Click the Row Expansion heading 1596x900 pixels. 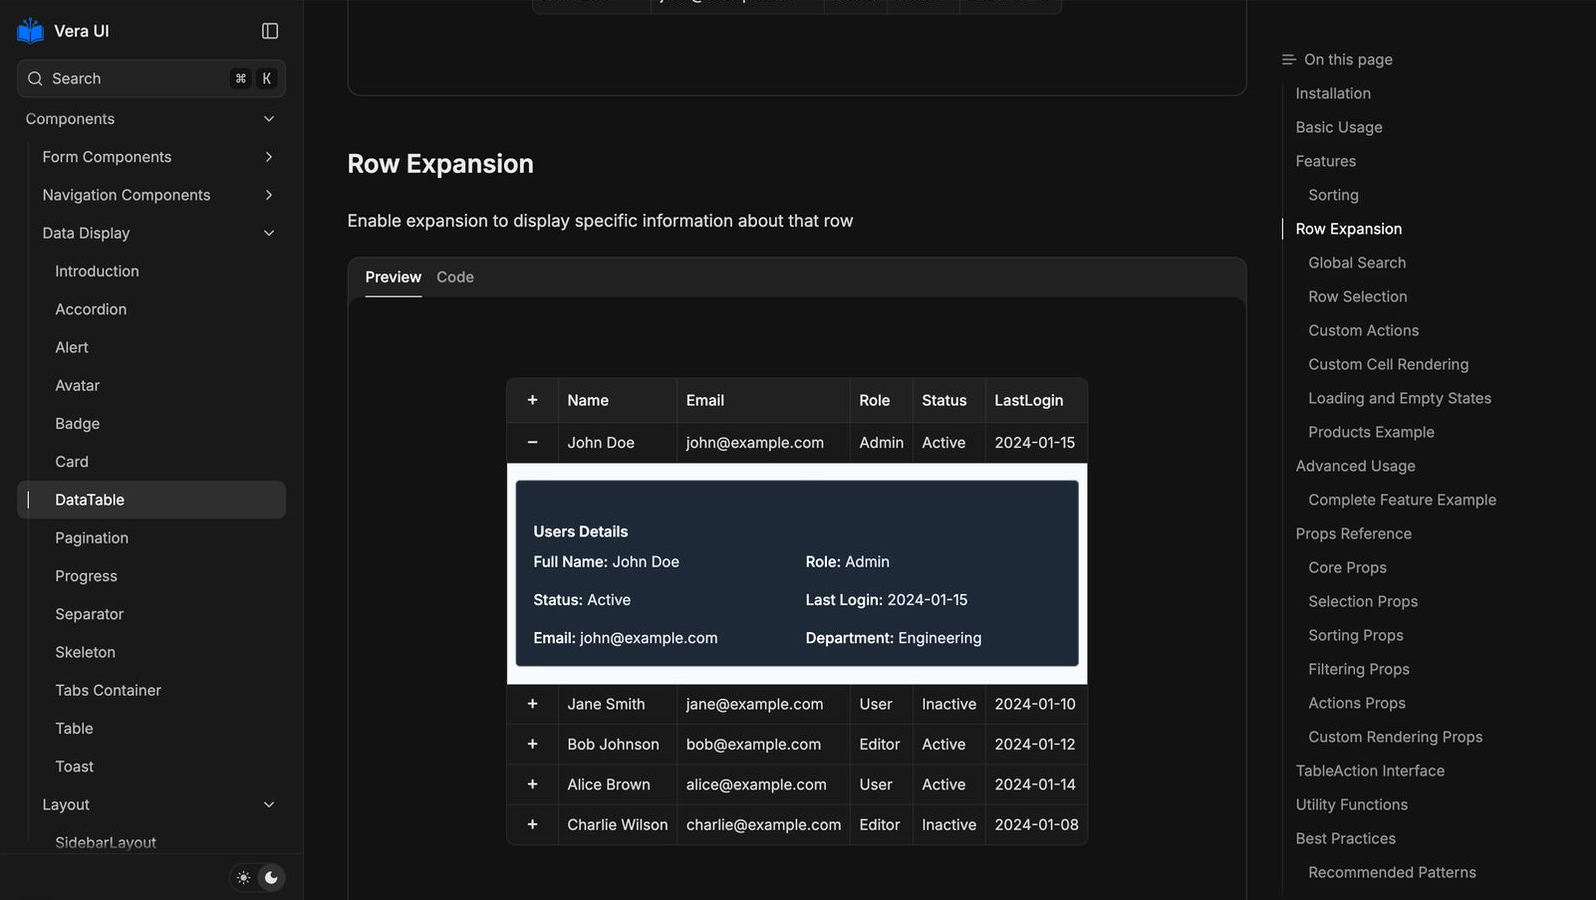[x=440, y=163]
